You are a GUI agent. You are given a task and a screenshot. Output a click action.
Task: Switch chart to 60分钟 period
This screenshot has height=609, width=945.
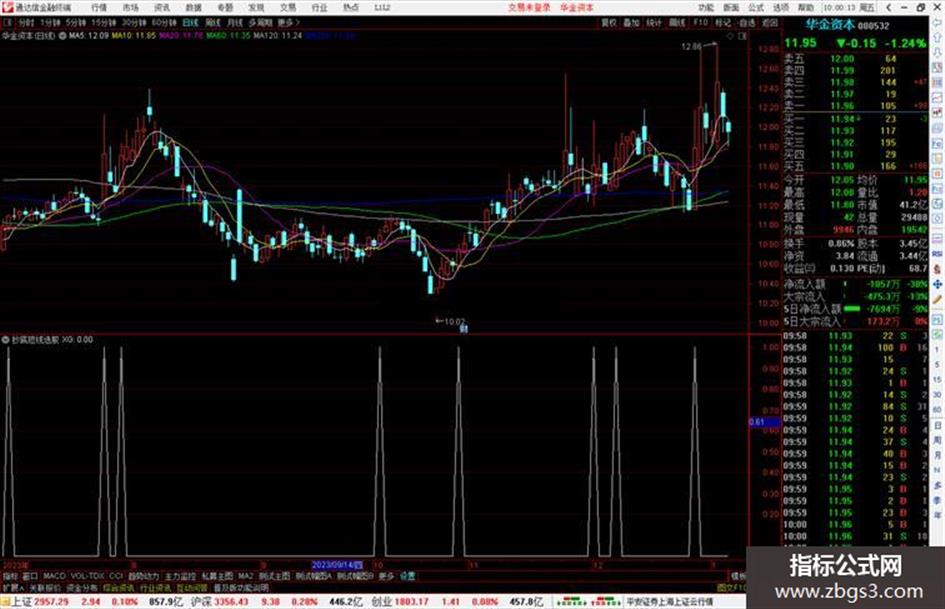click(163, 22)
